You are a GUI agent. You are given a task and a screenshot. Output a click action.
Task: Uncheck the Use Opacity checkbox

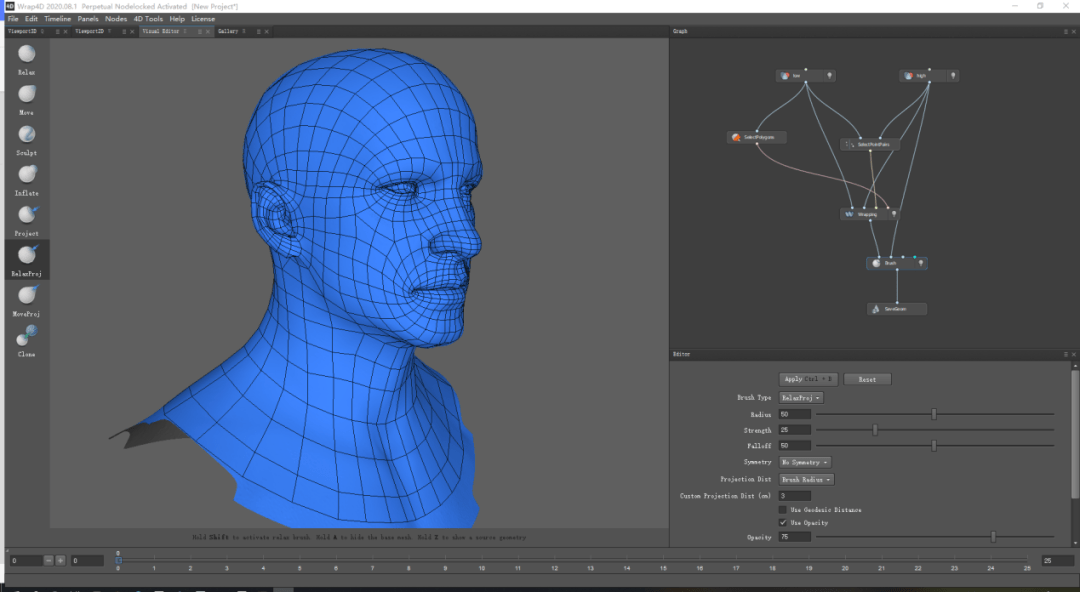[x=782, y=523]
